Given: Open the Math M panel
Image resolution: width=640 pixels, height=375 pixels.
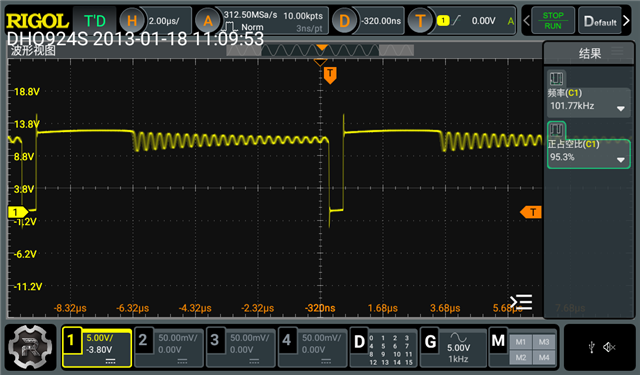Looking at the screenshot, I should 523,348.
